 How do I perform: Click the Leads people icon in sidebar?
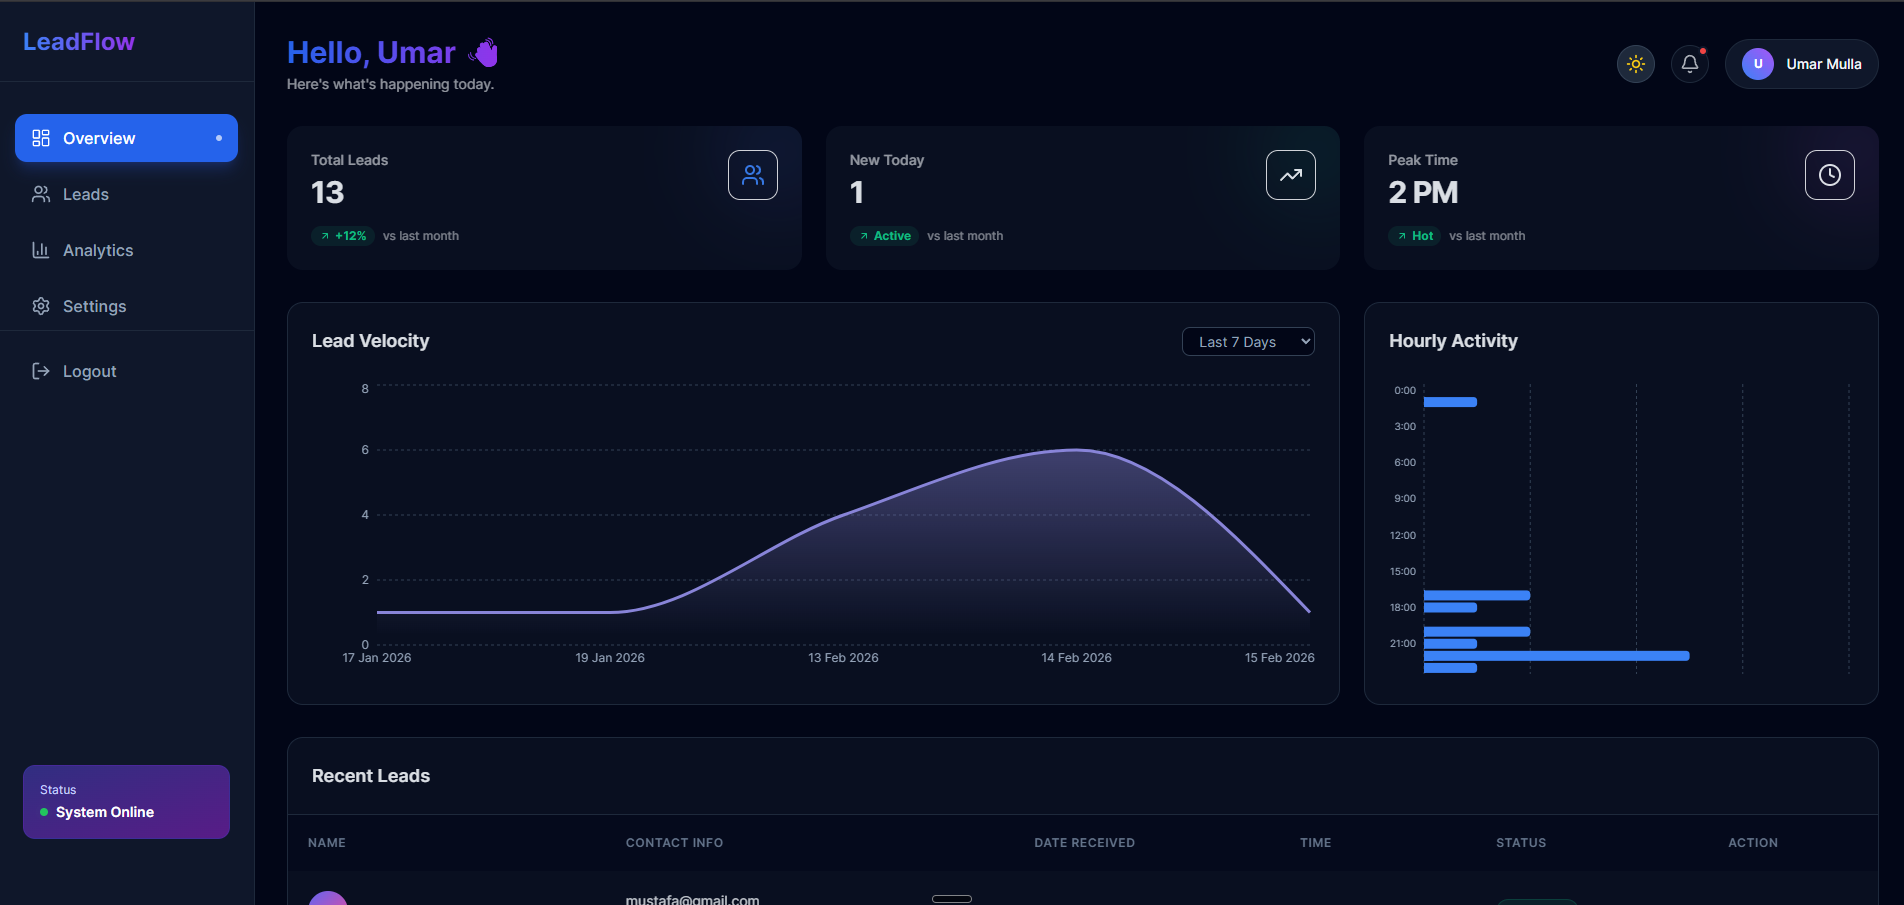pyautogui.click(x=41, y=194)
